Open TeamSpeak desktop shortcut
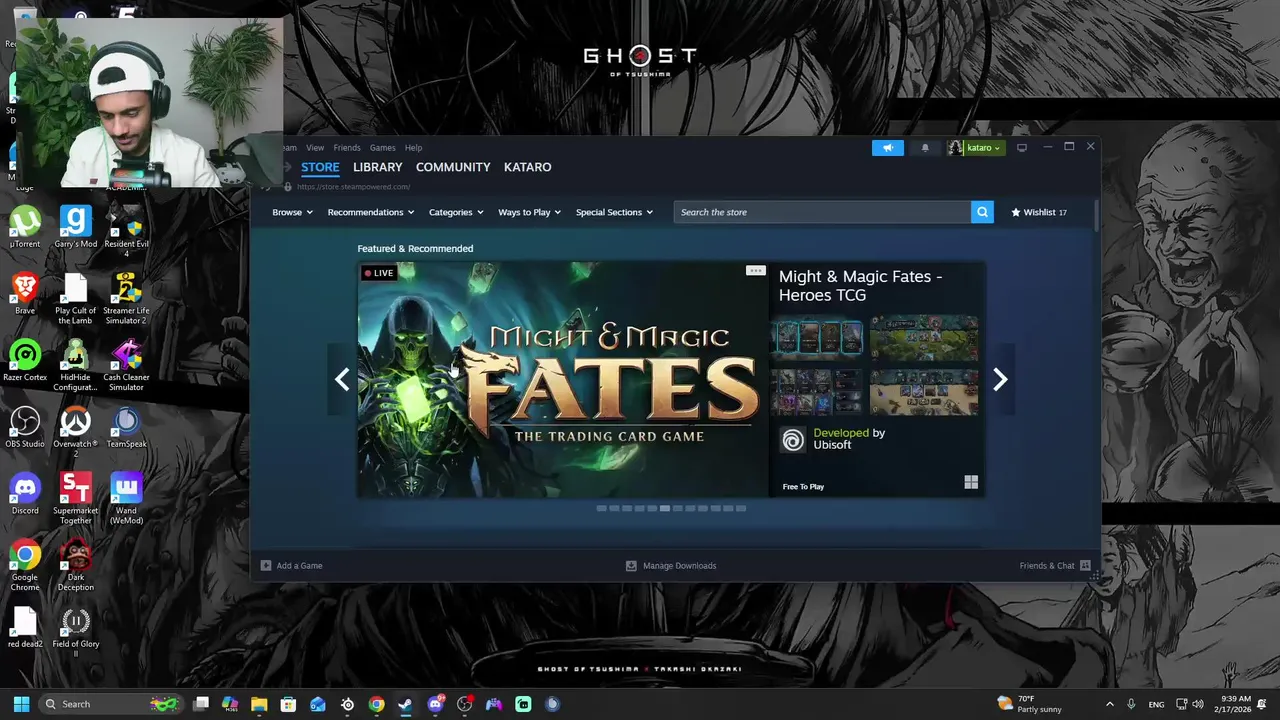This screenshot has width=1280, height=720. (126, 428)
